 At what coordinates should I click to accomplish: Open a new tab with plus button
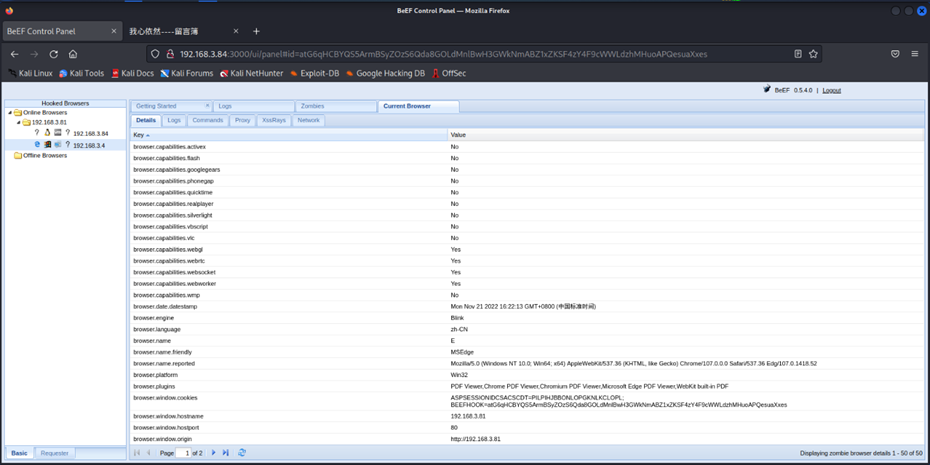coord(256,31)
